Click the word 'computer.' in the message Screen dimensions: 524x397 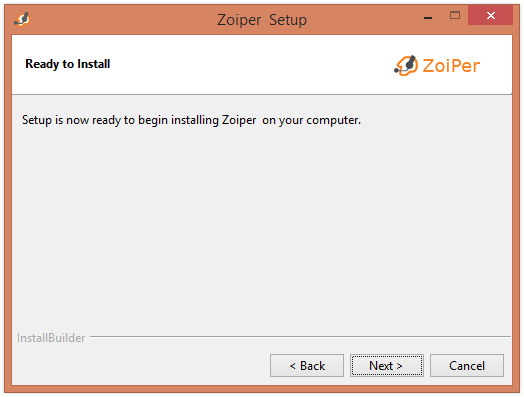click(334, 120)
